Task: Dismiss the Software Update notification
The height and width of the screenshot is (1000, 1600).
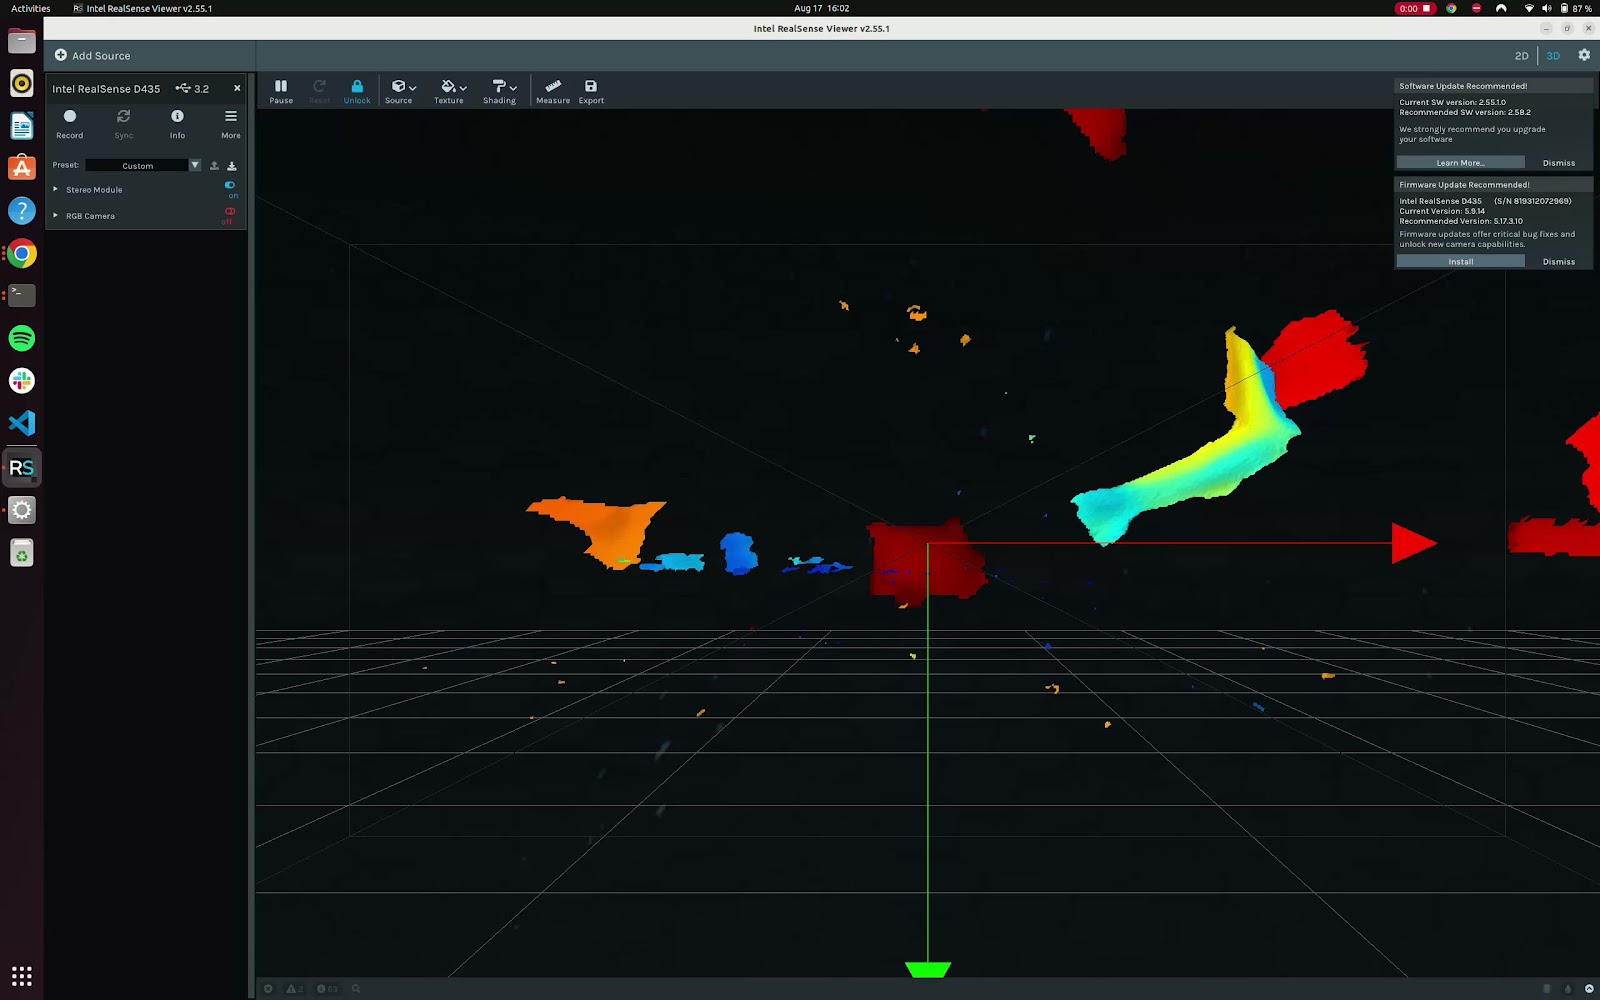Action: (1558, 163)
